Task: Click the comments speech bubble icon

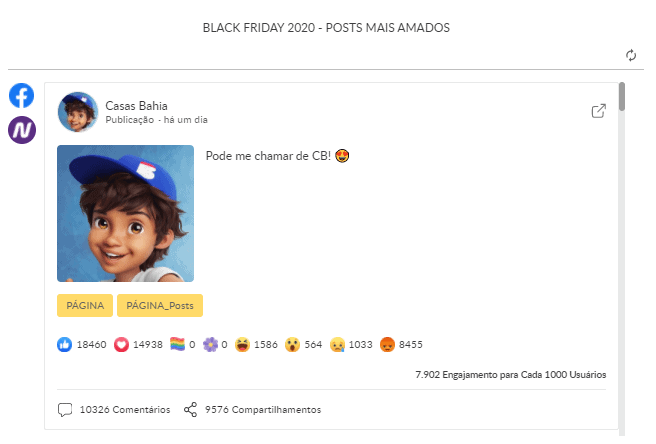Action: (65, 409)
